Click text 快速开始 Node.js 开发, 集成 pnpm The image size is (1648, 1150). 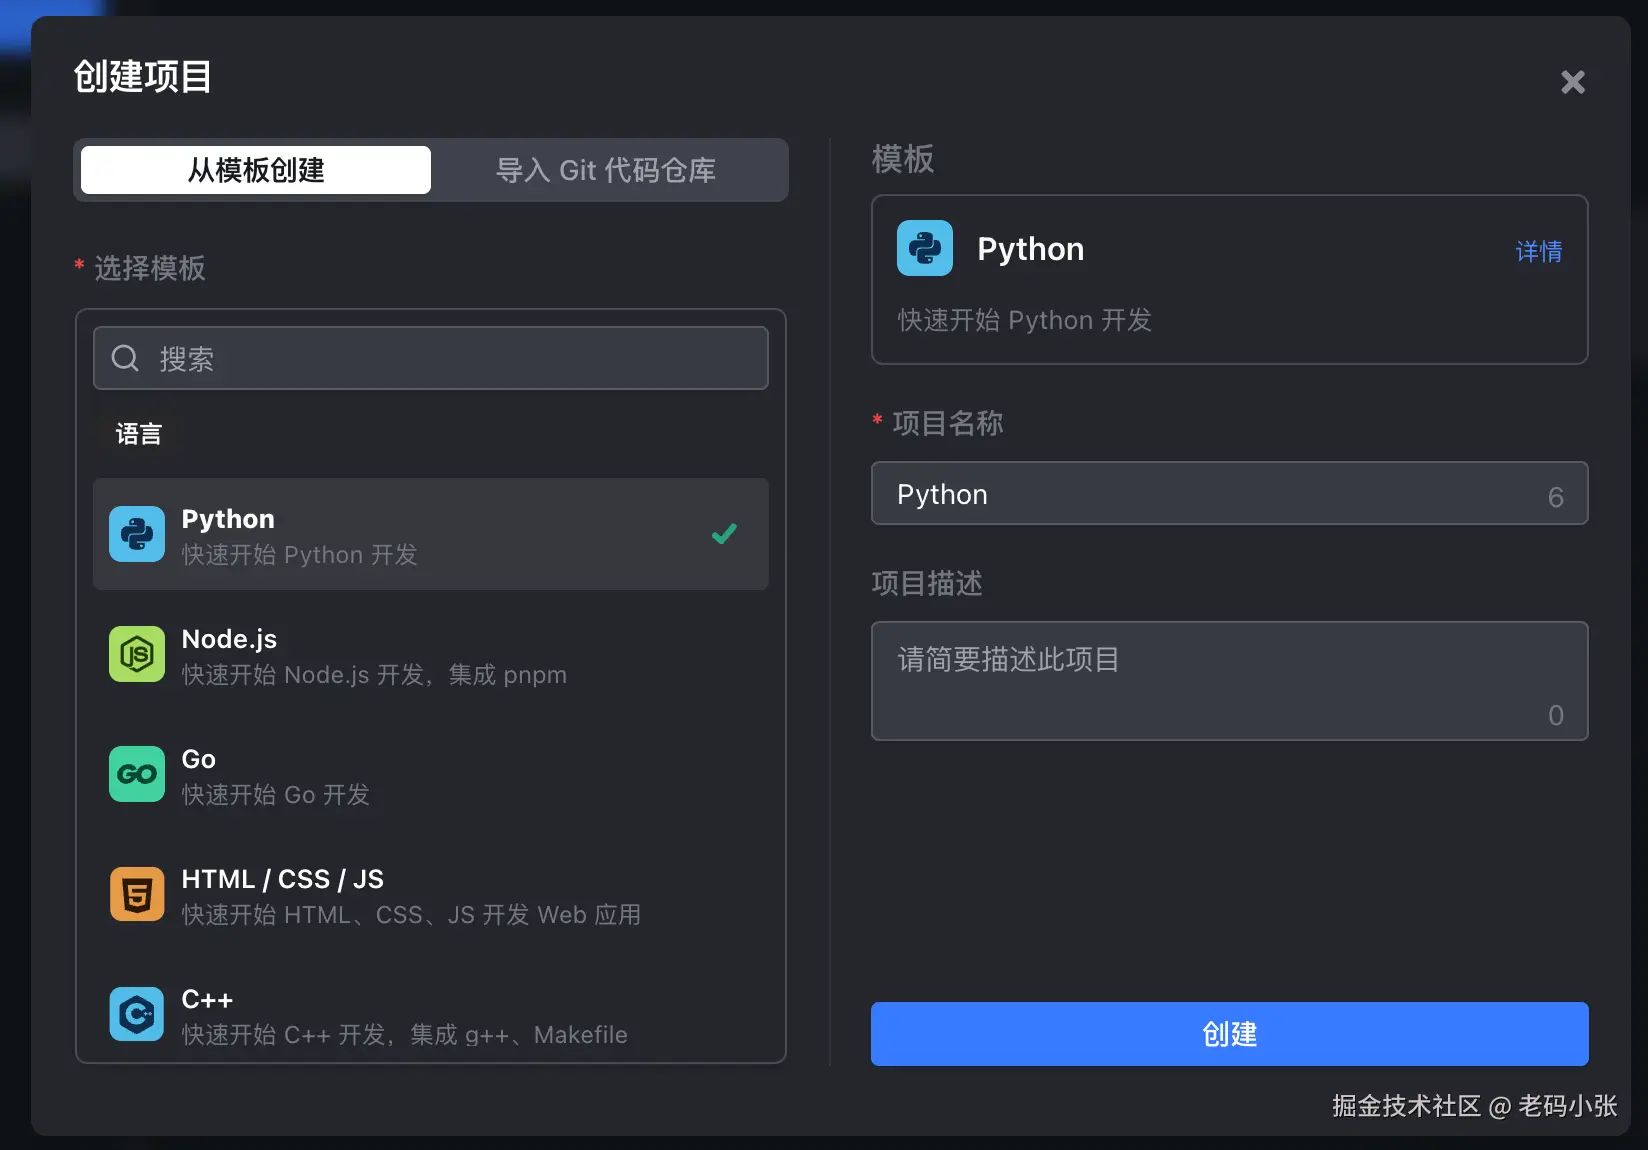pyautogui.click(x=374, y=675)
